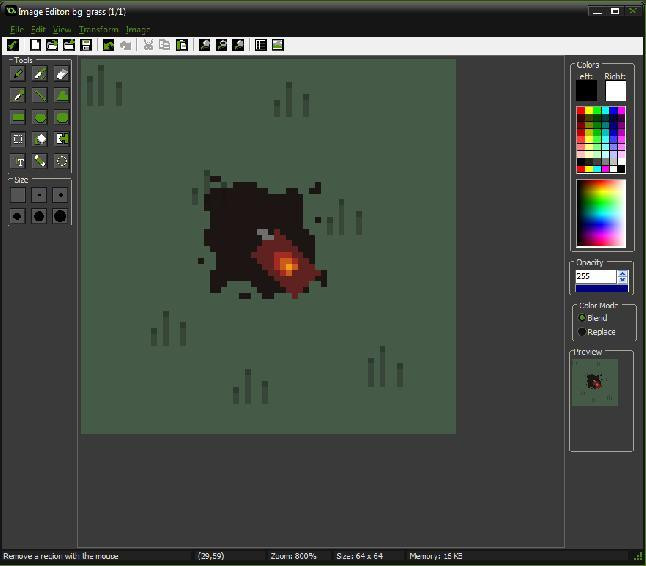Select the Change color tool
The height and width of the screenshot is (566, 646).
(61, 161)
